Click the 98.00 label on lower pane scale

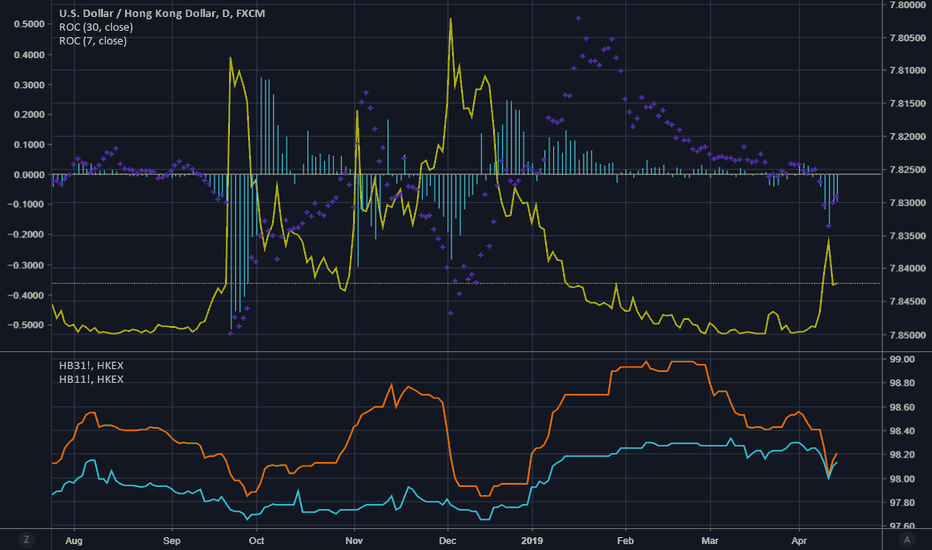[x=902, y=479]
